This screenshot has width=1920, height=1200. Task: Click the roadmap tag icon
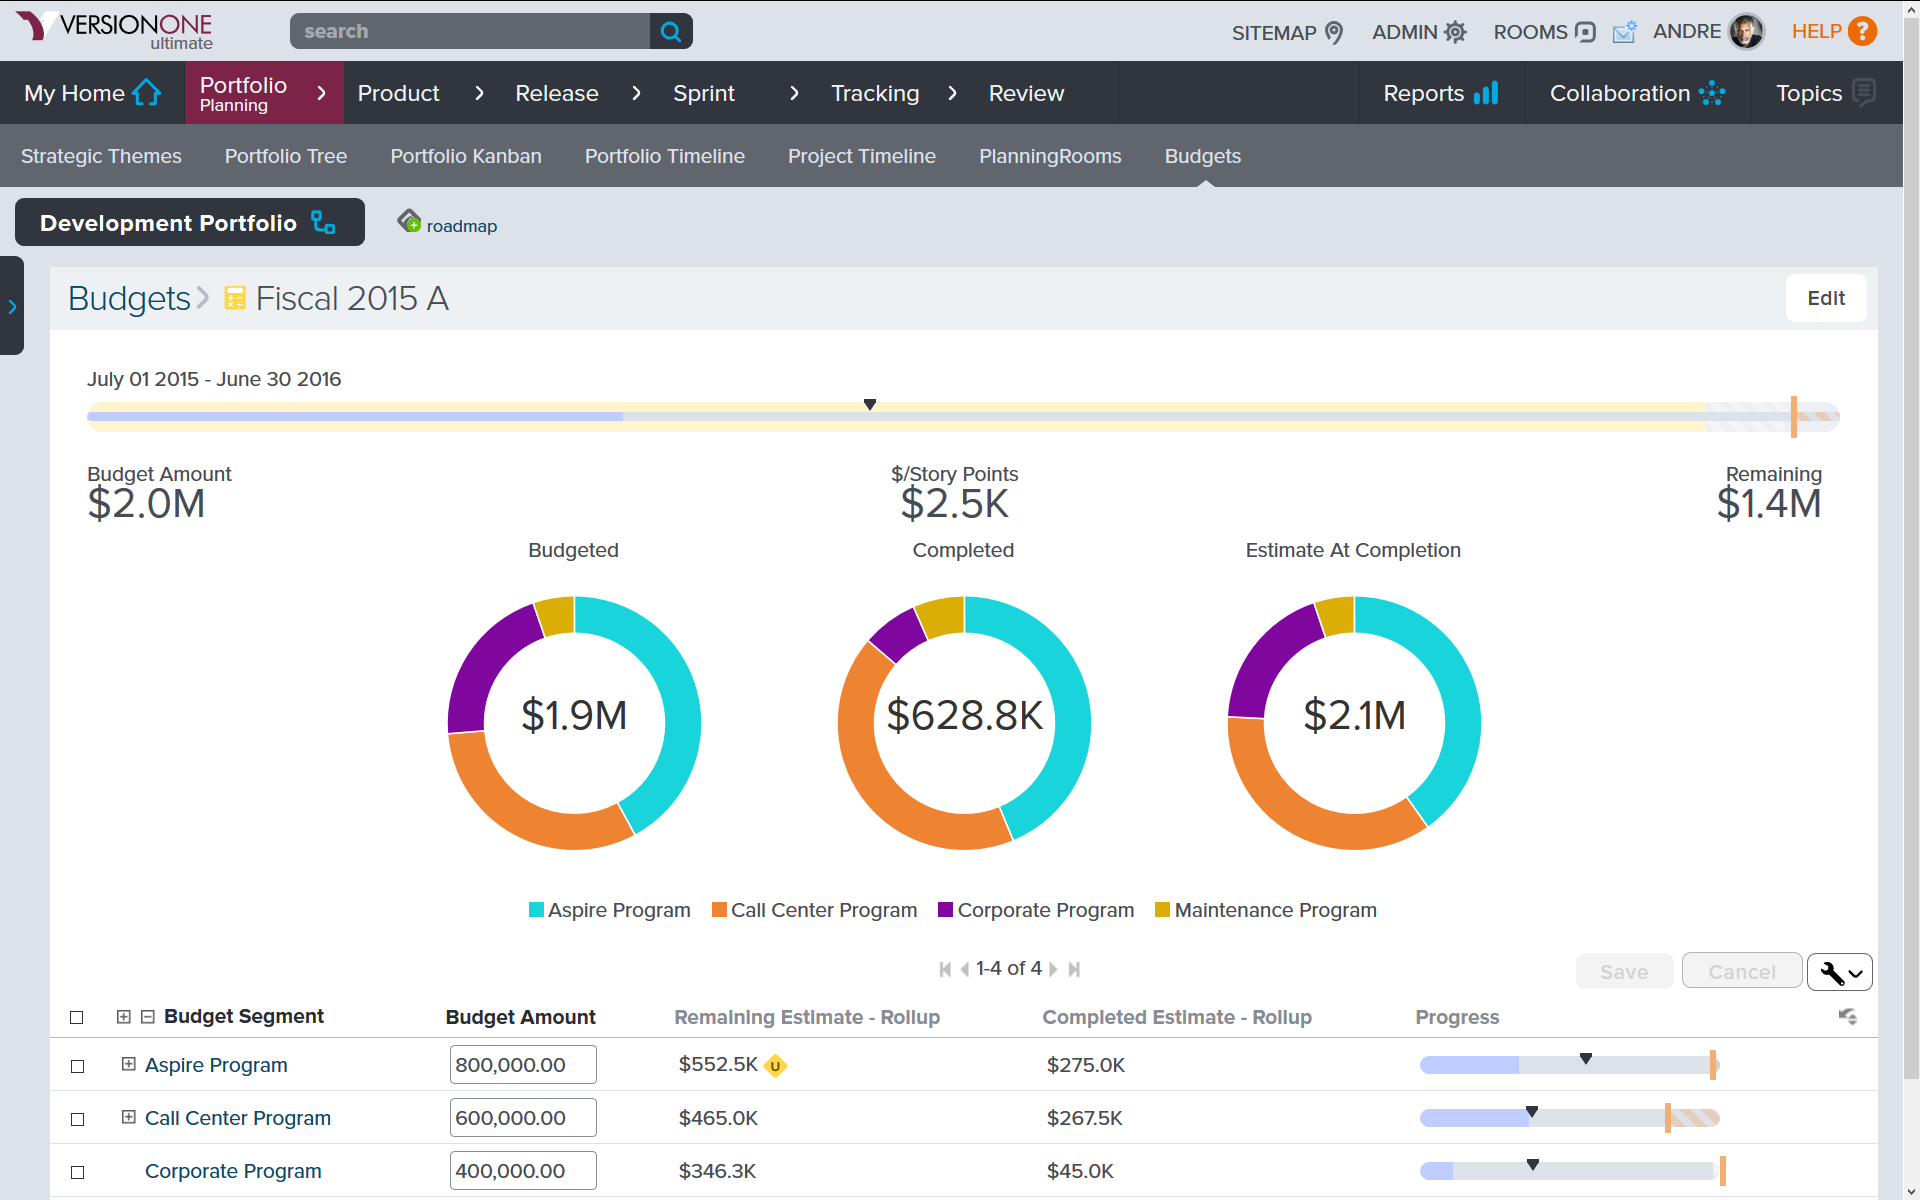(409, 221)
